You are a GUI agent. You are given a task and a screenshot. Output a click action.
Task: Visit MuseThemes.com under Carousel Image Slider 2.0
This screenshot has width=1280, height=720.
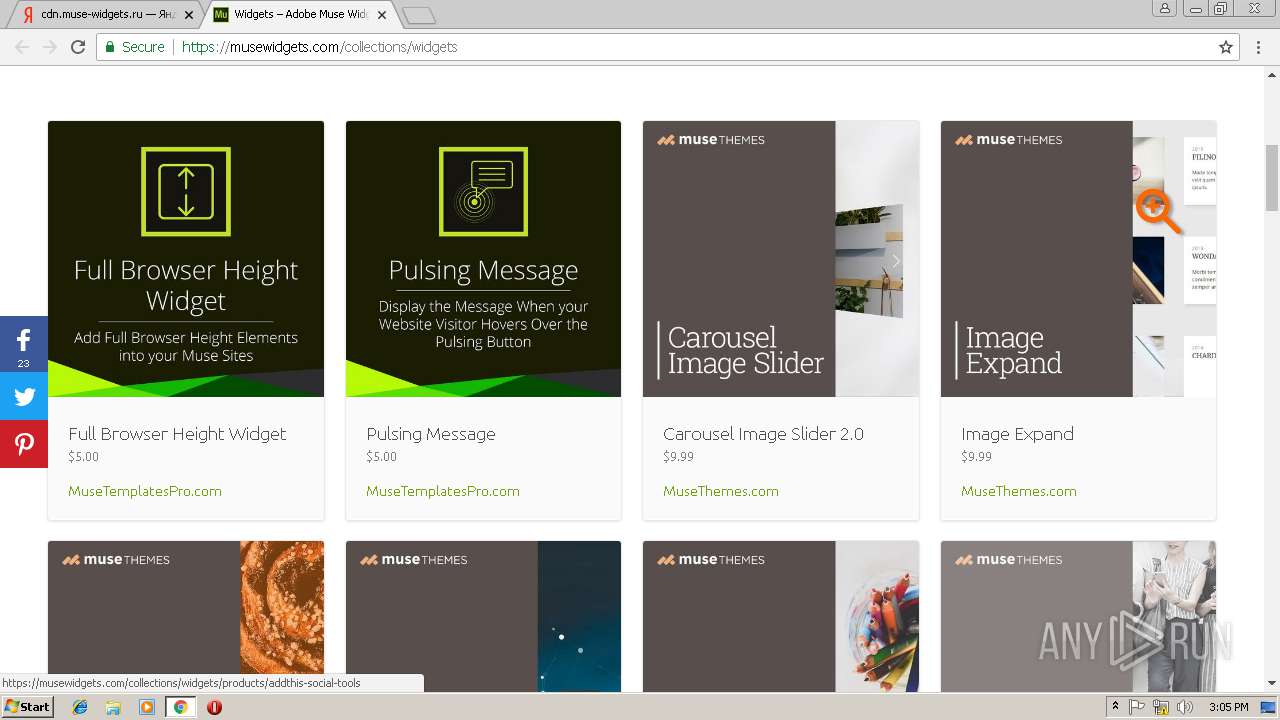coord(721,491)
